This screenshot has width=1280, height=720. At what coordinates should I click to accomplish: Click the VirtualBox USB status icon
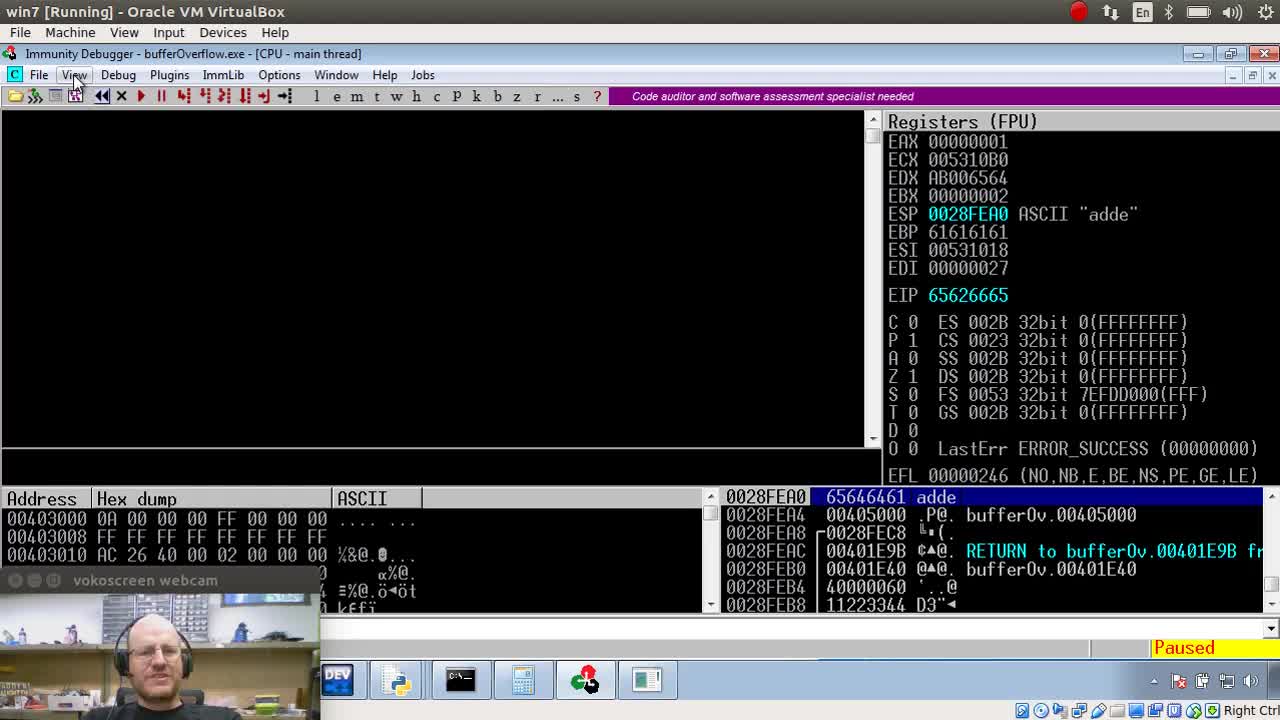[1101, 709]
